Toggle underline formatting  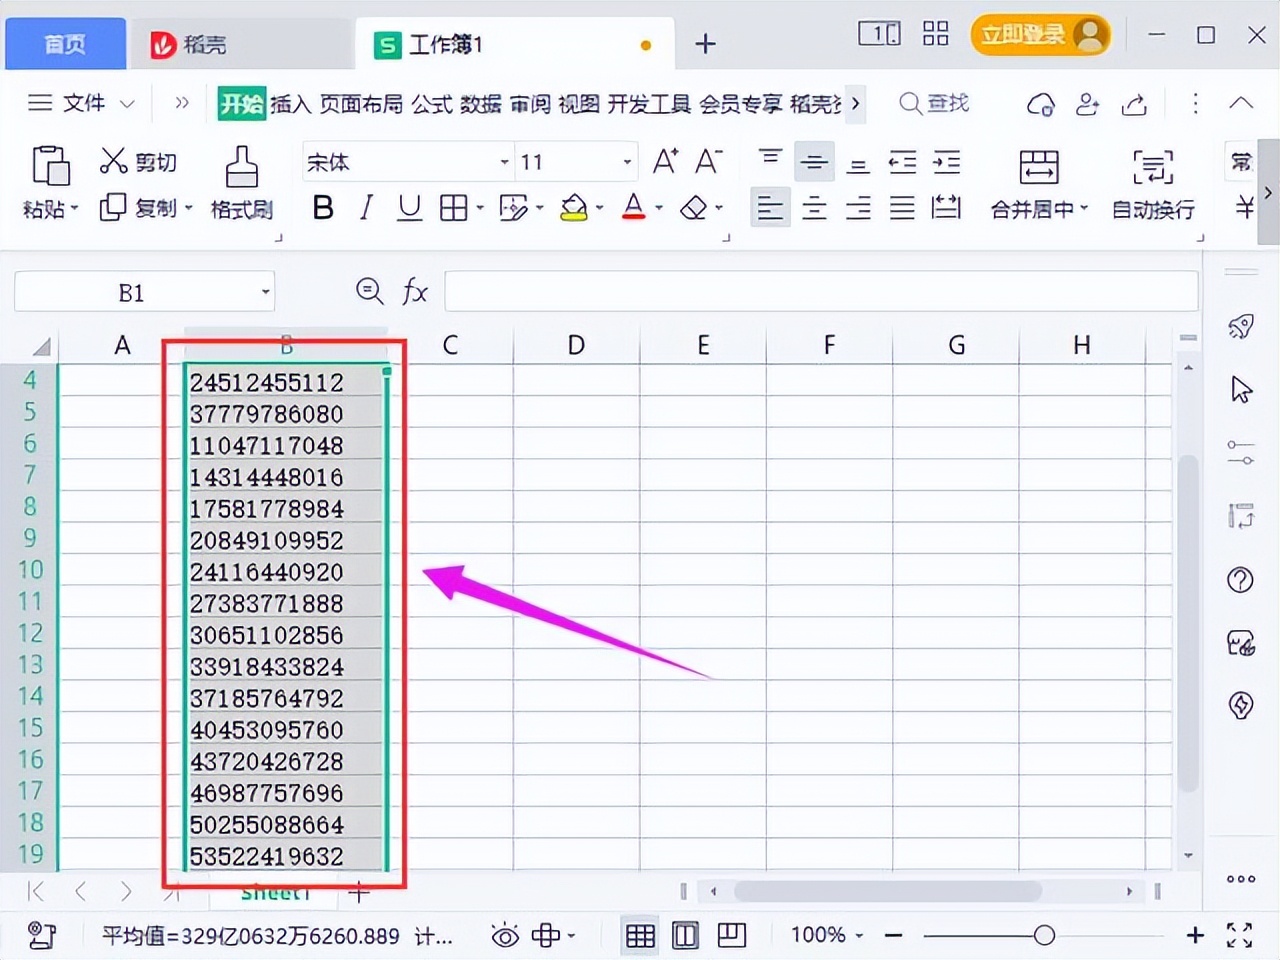click(x=409, y=207)
